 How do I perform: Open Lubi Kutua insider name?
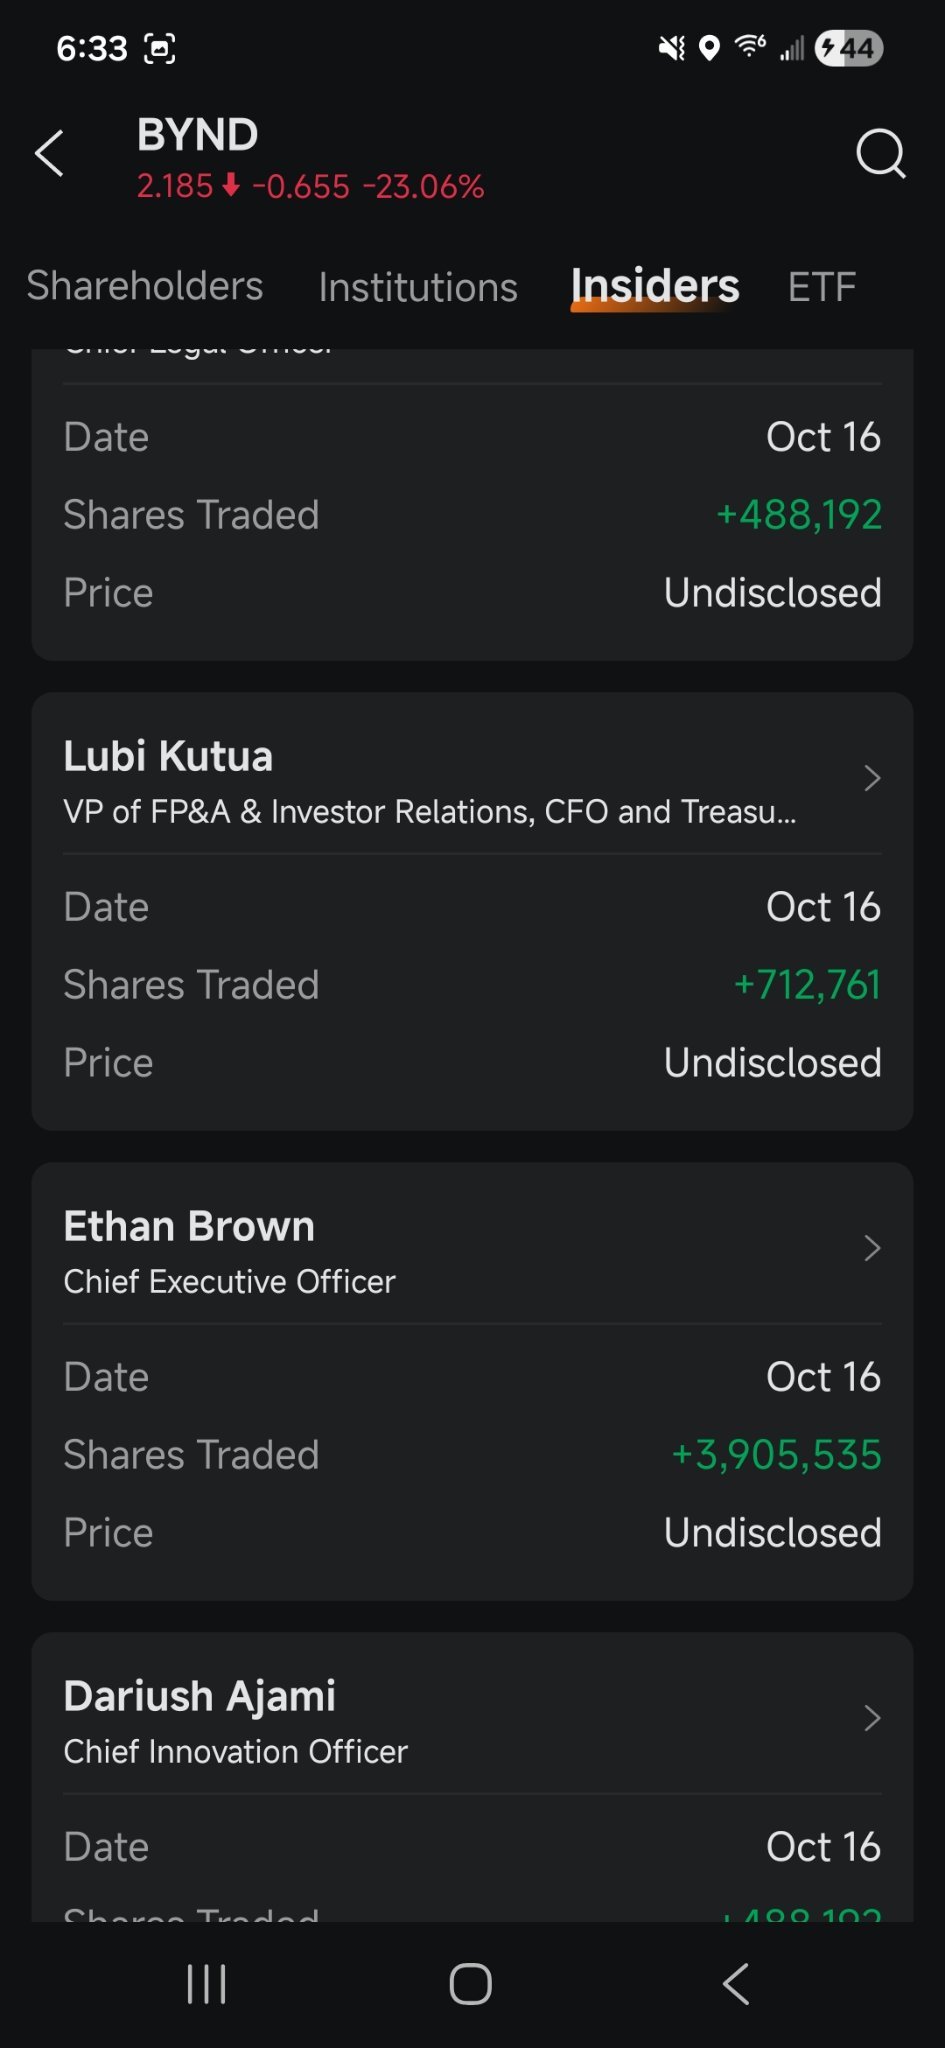tap(168, 756)
